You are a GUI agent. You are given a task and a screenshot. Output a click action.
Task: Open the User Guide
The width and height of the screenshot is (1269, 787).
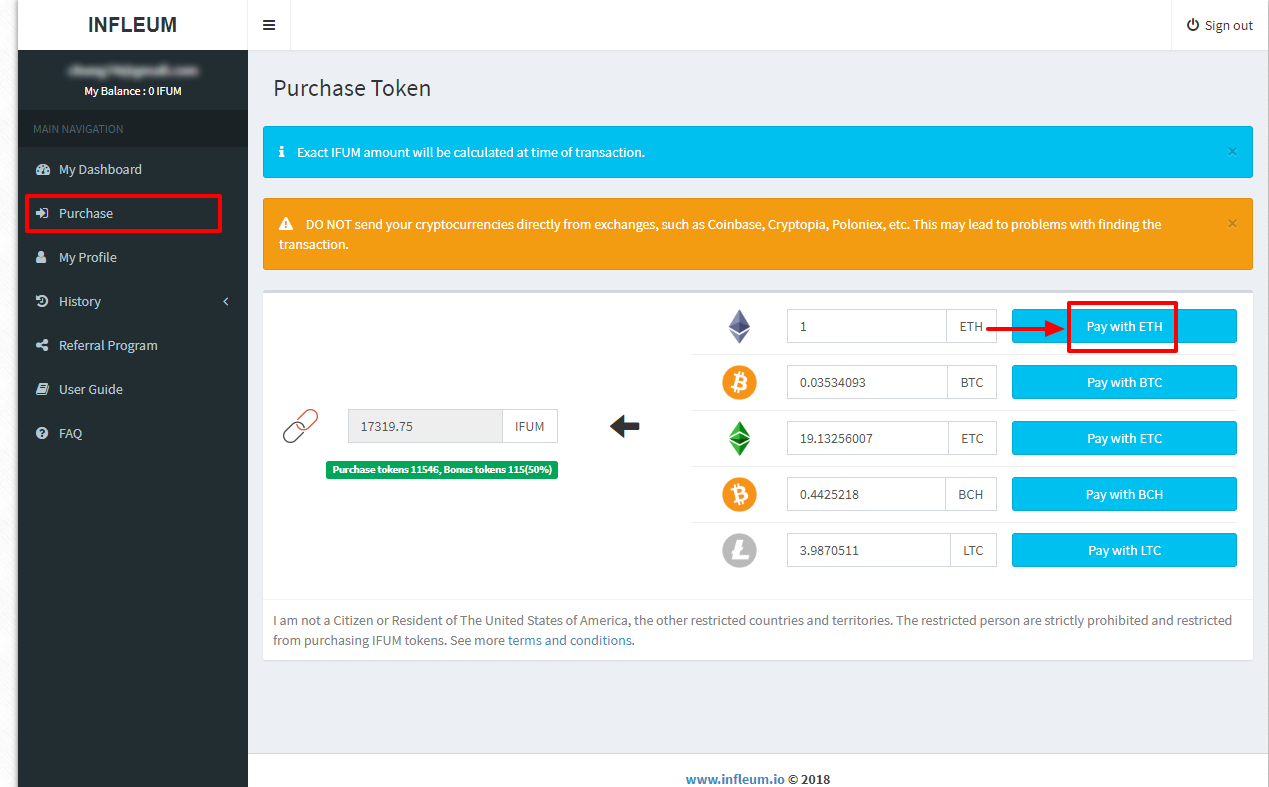[x=133, y=389]
